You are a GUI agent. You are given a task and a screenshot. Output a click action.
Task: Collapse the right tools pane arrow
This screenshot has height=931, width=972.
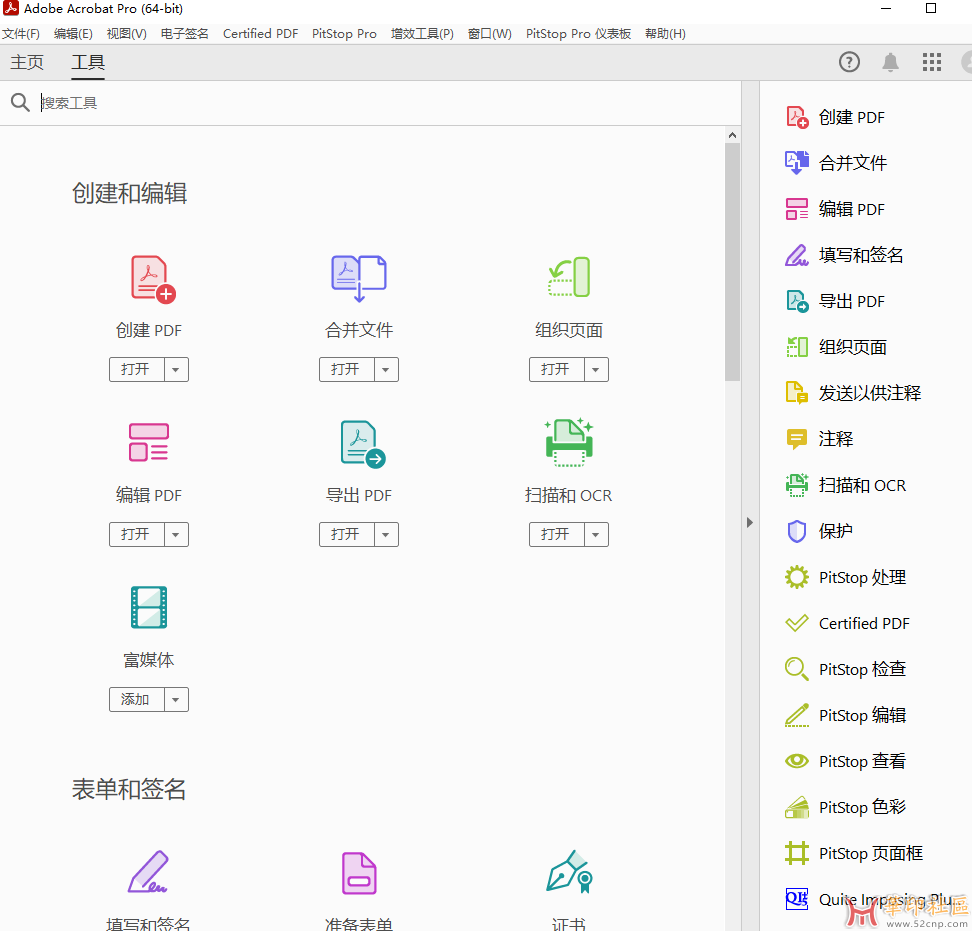749,523
